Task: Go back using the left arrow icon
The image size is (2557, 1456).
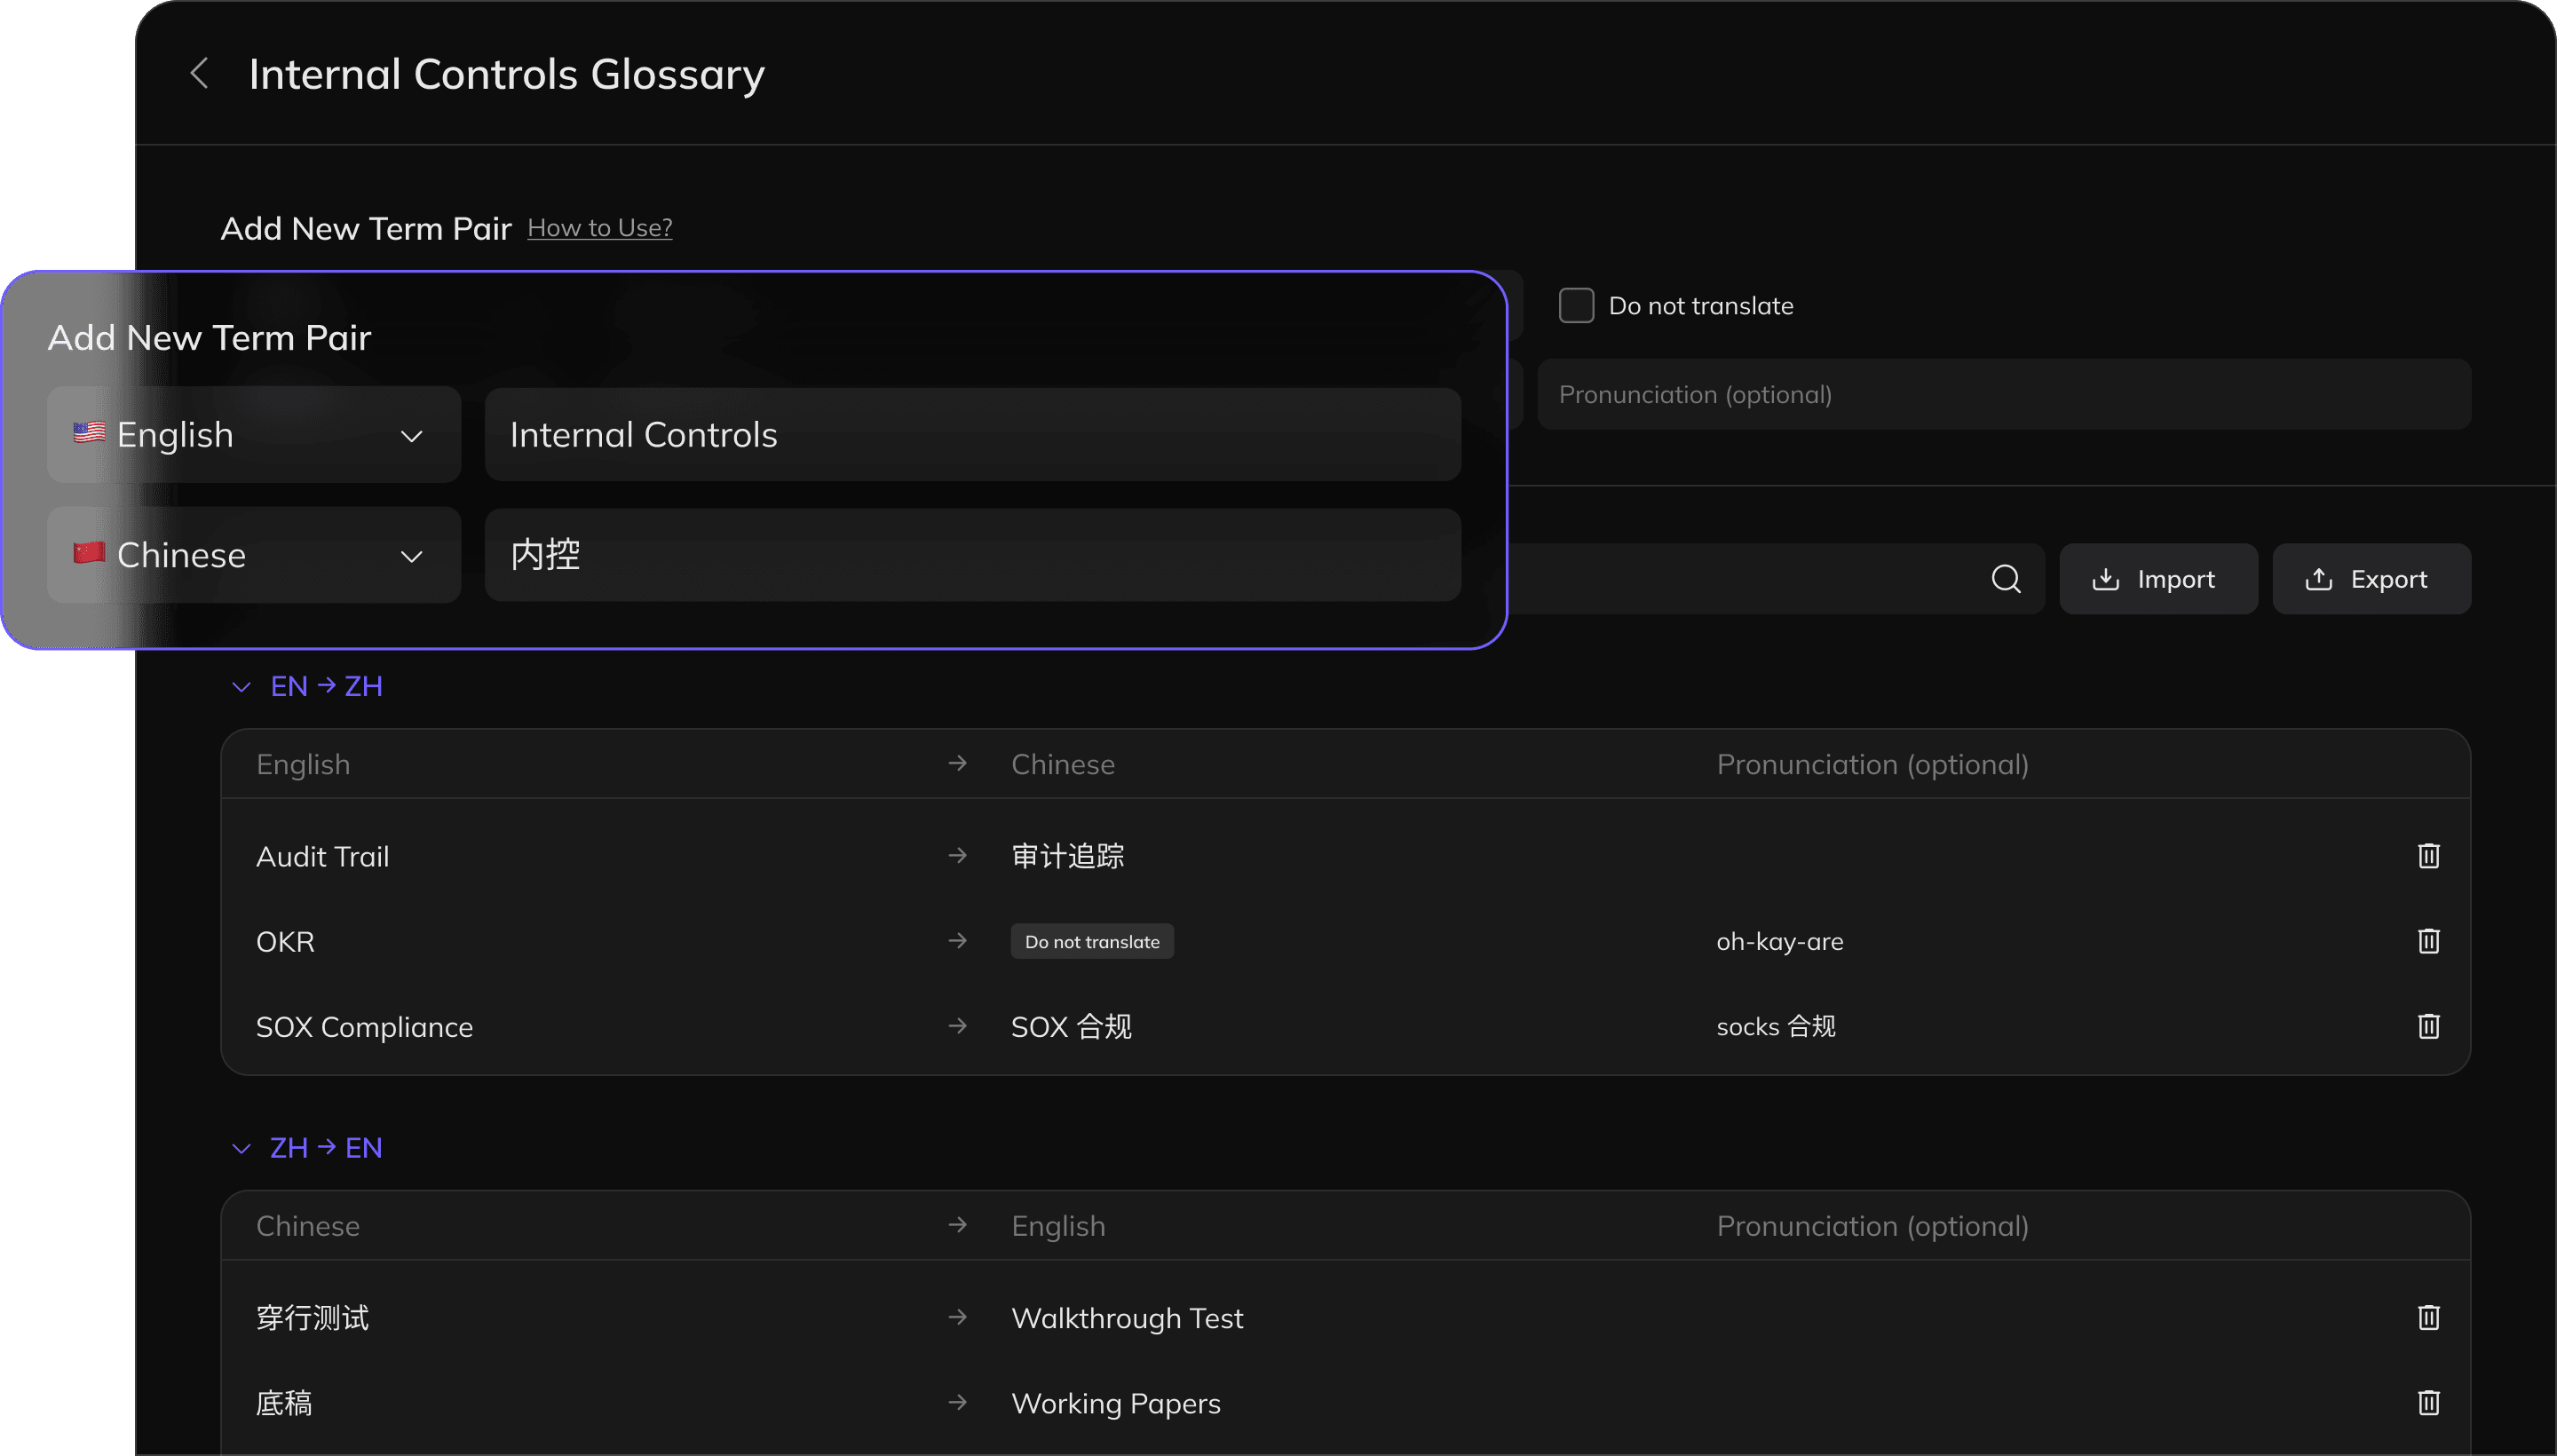Action: 199,73
